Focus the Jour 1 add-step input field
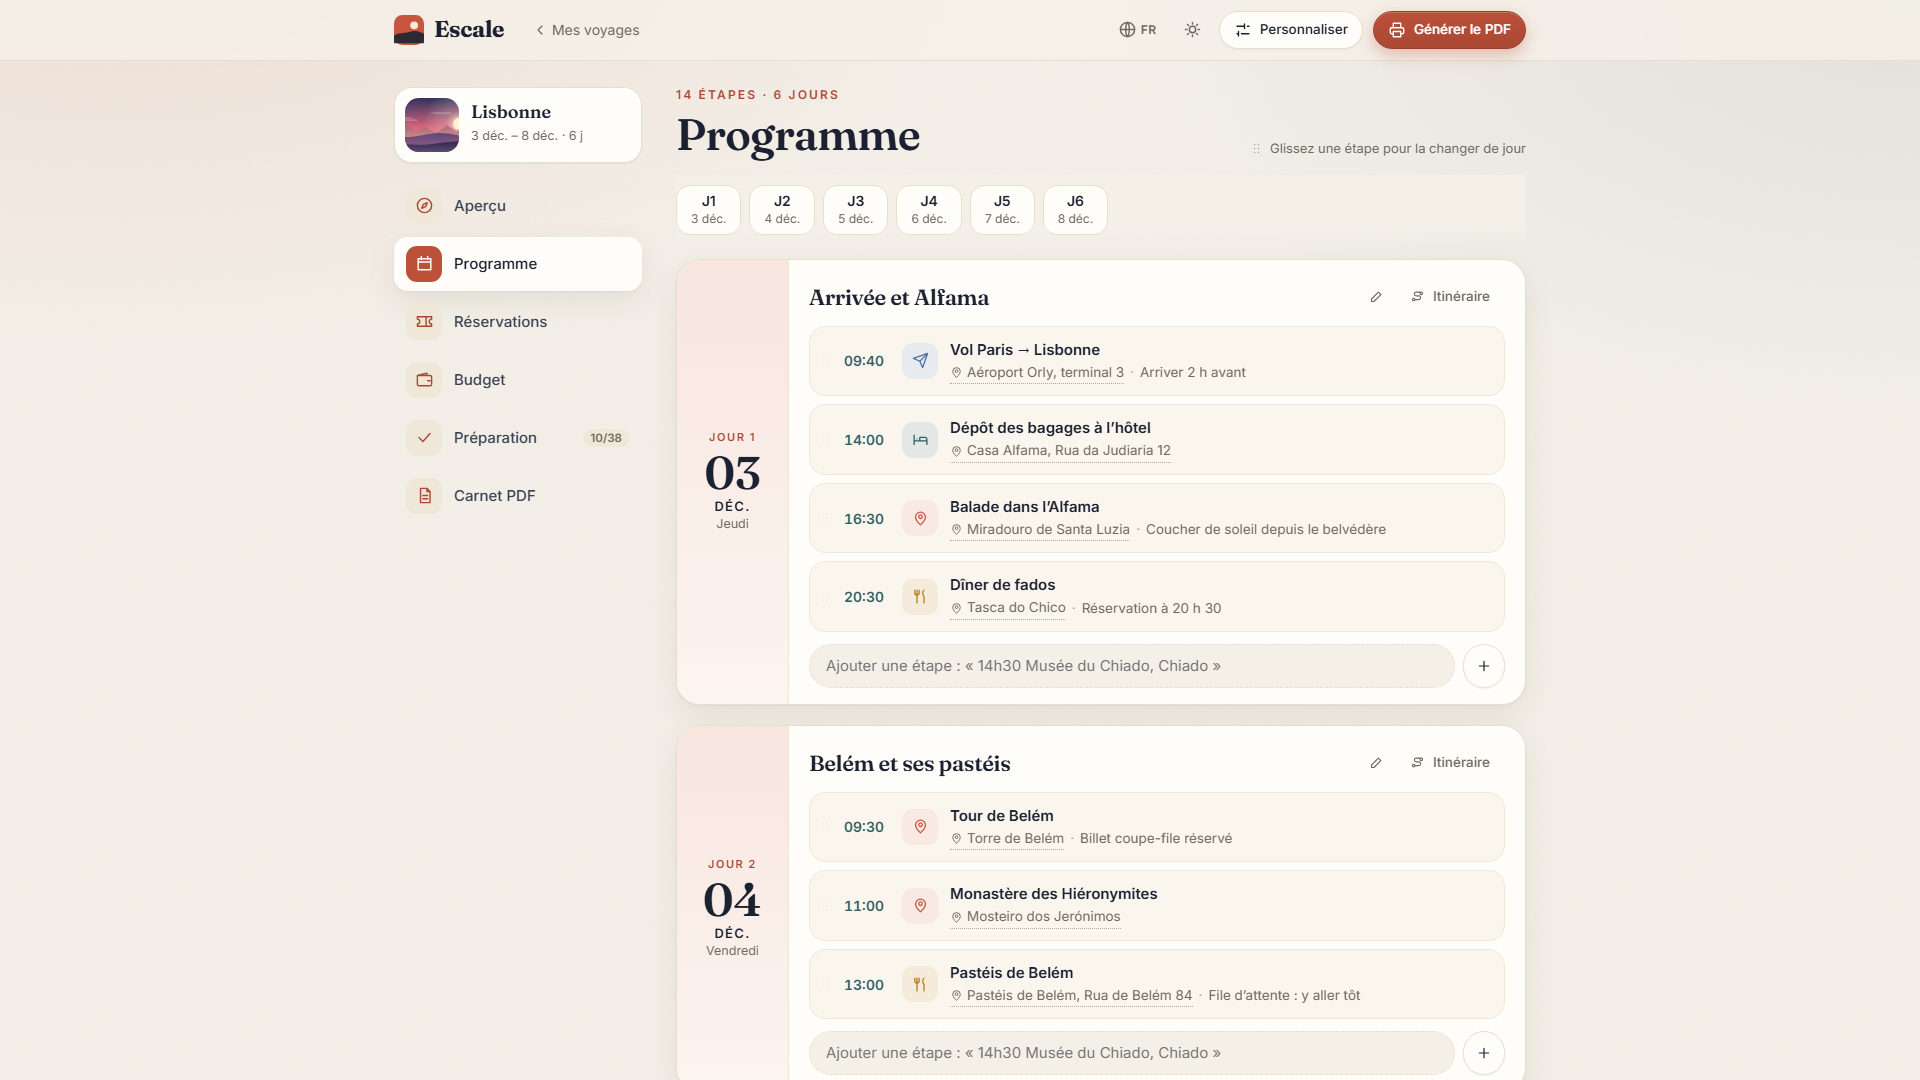Viewport: 1920px width, 1080px height. (1131, 666)
